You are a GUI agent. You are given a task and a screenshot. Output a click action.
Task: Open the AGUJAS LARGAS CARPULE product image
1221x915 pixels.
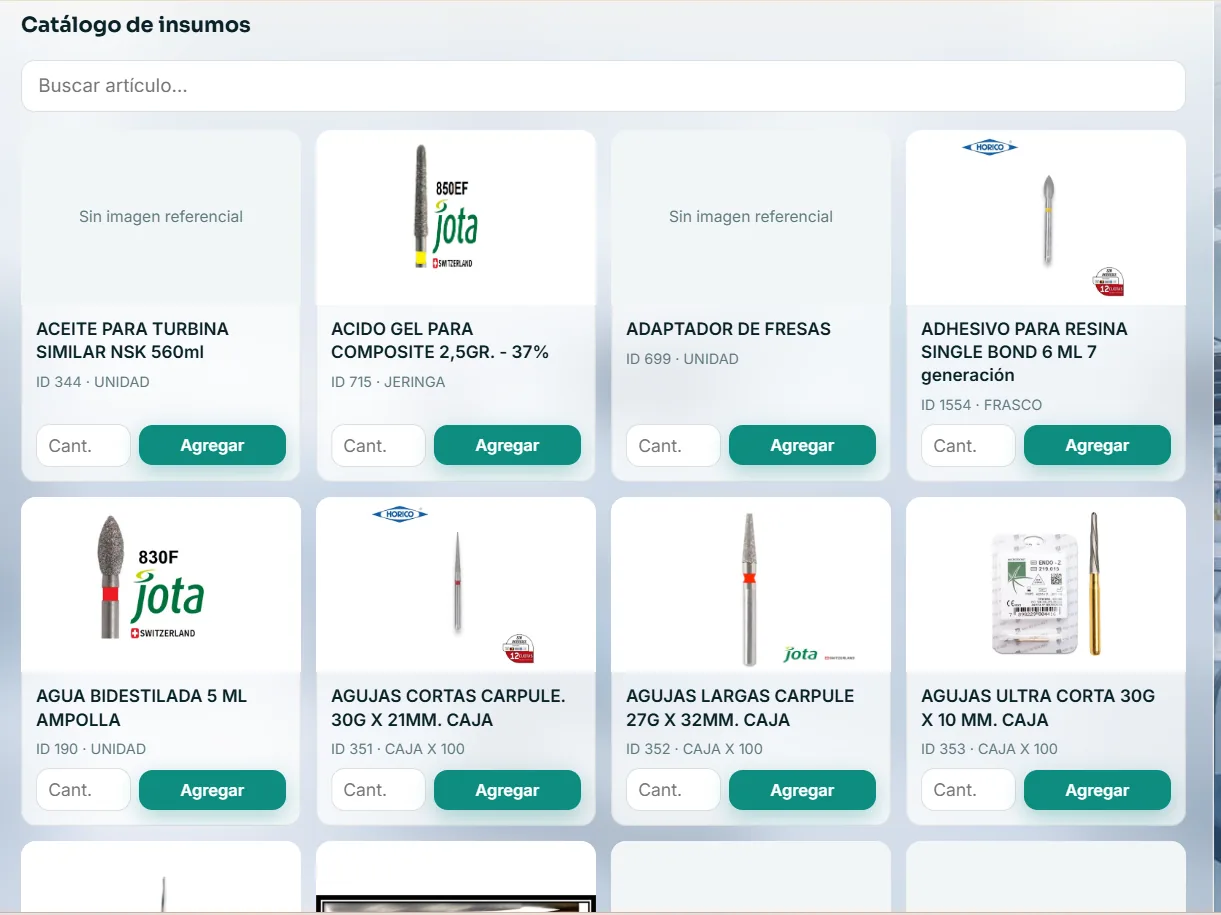point(751,585)
